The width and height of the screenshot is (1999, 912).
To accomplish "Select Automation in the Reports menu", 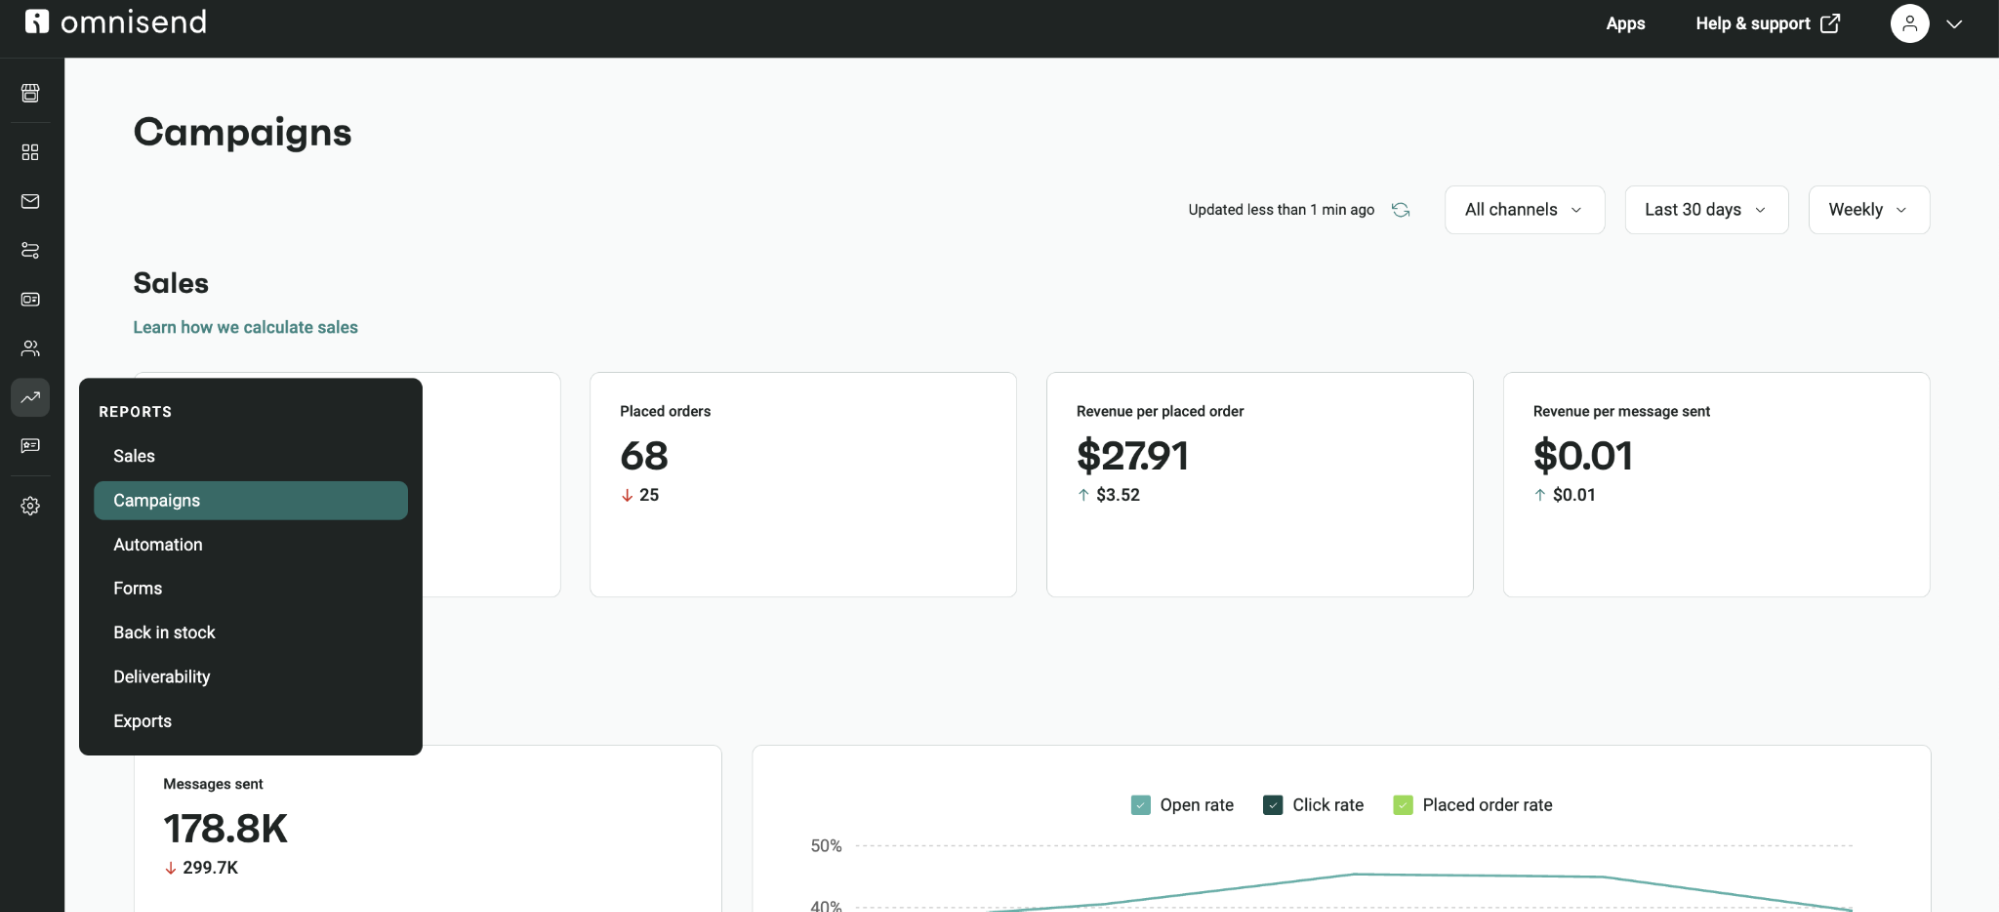I will pyautogui.click(x=157, y=544).
